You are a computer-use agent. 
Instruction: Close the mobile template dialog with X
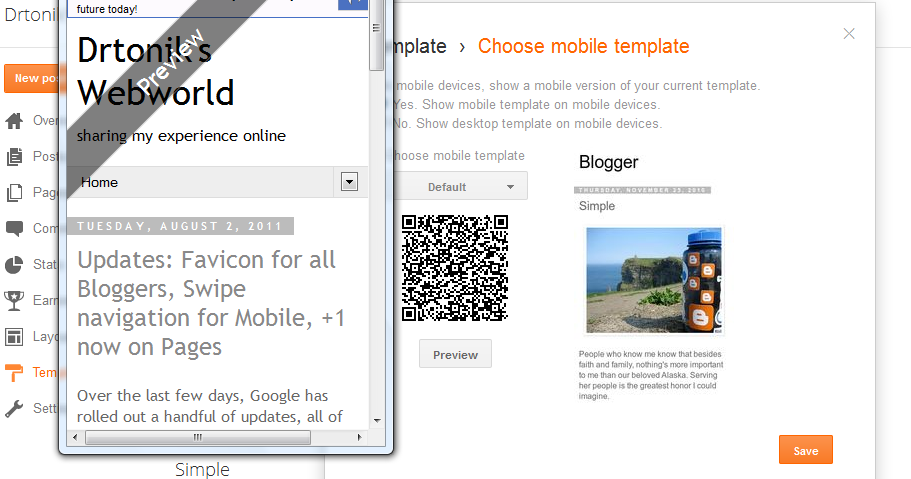[x=849, y=34]
